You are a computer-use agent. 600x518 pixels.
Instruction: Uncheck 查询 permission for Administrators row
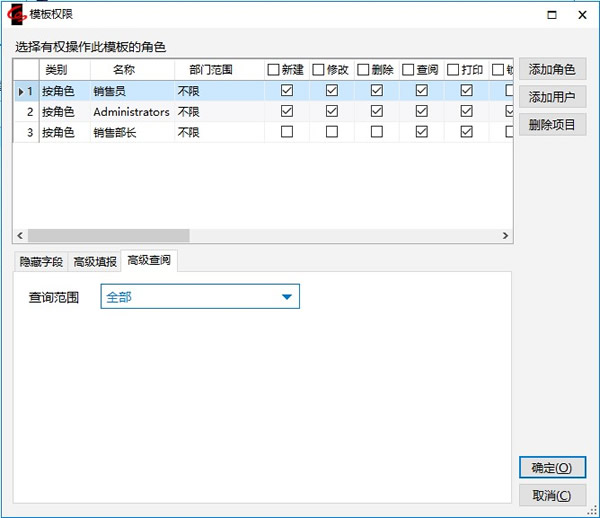(x=422, y=111)
